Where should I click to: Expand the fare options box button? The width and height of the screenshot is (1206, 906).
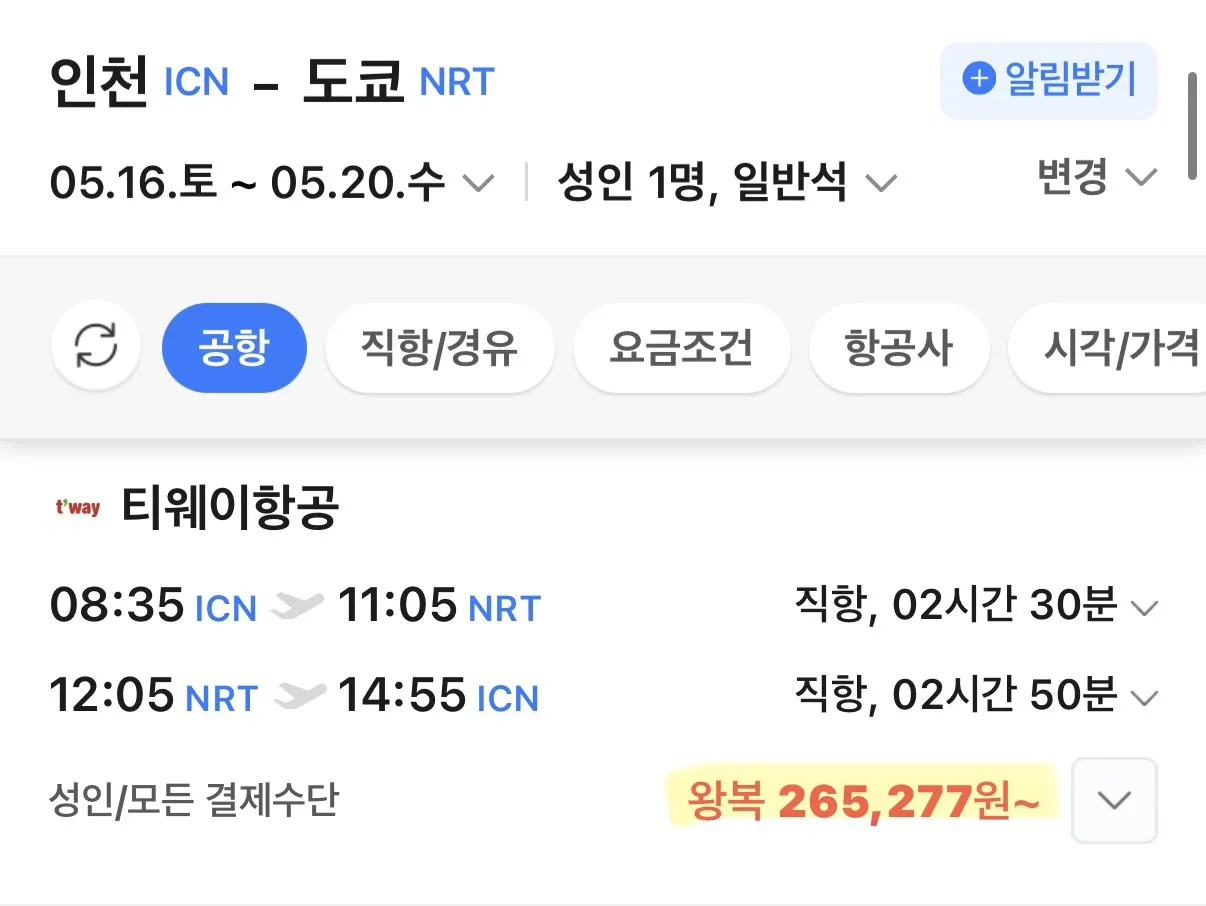1114,800
